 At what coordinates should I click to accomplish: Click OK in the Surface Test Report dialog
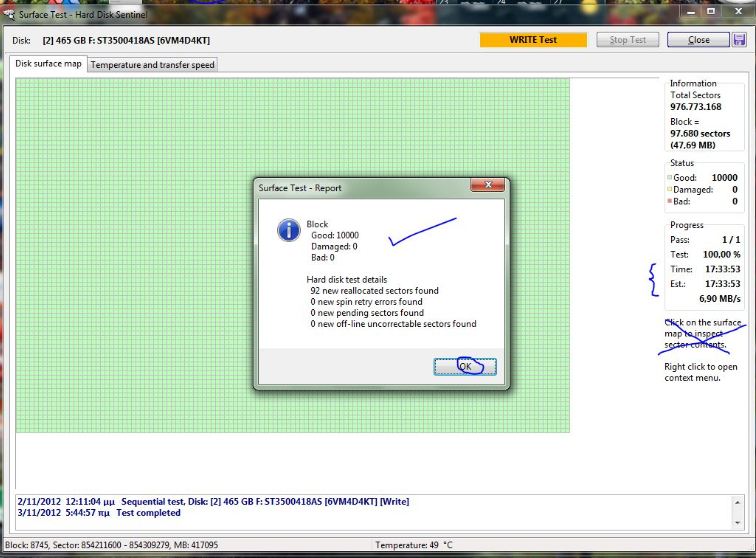[465, 367]
